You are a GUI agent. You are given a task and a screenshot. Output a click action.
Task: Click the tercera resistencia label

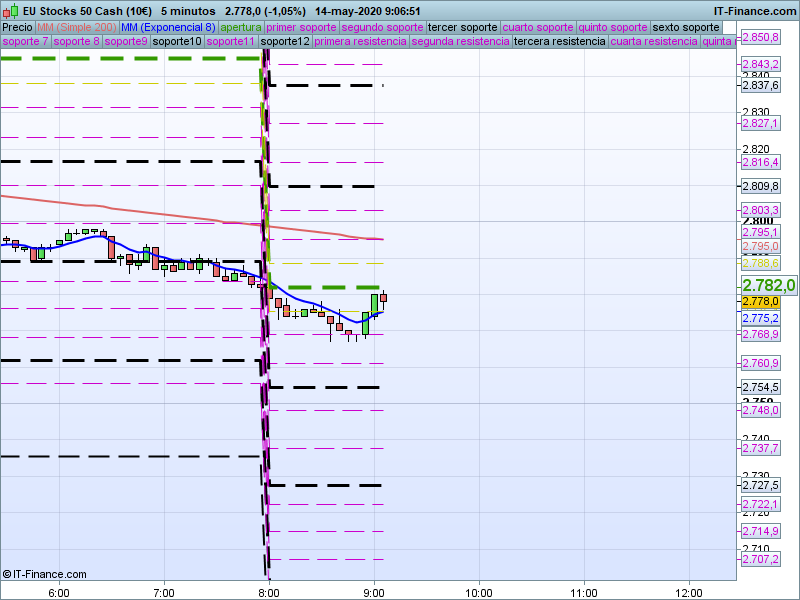point(560,41)
